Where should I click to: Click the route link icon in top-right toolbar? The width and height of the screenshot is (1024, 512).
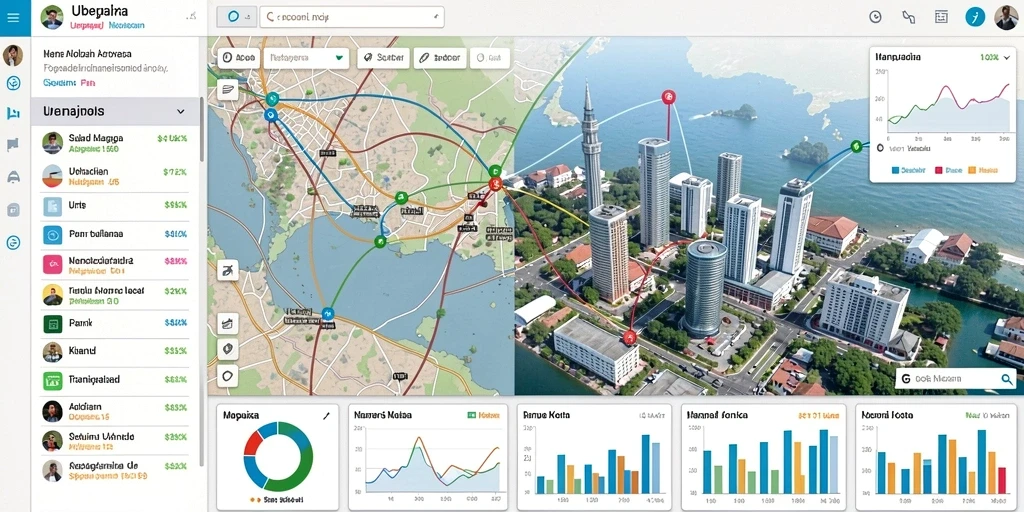pos(908,18)
